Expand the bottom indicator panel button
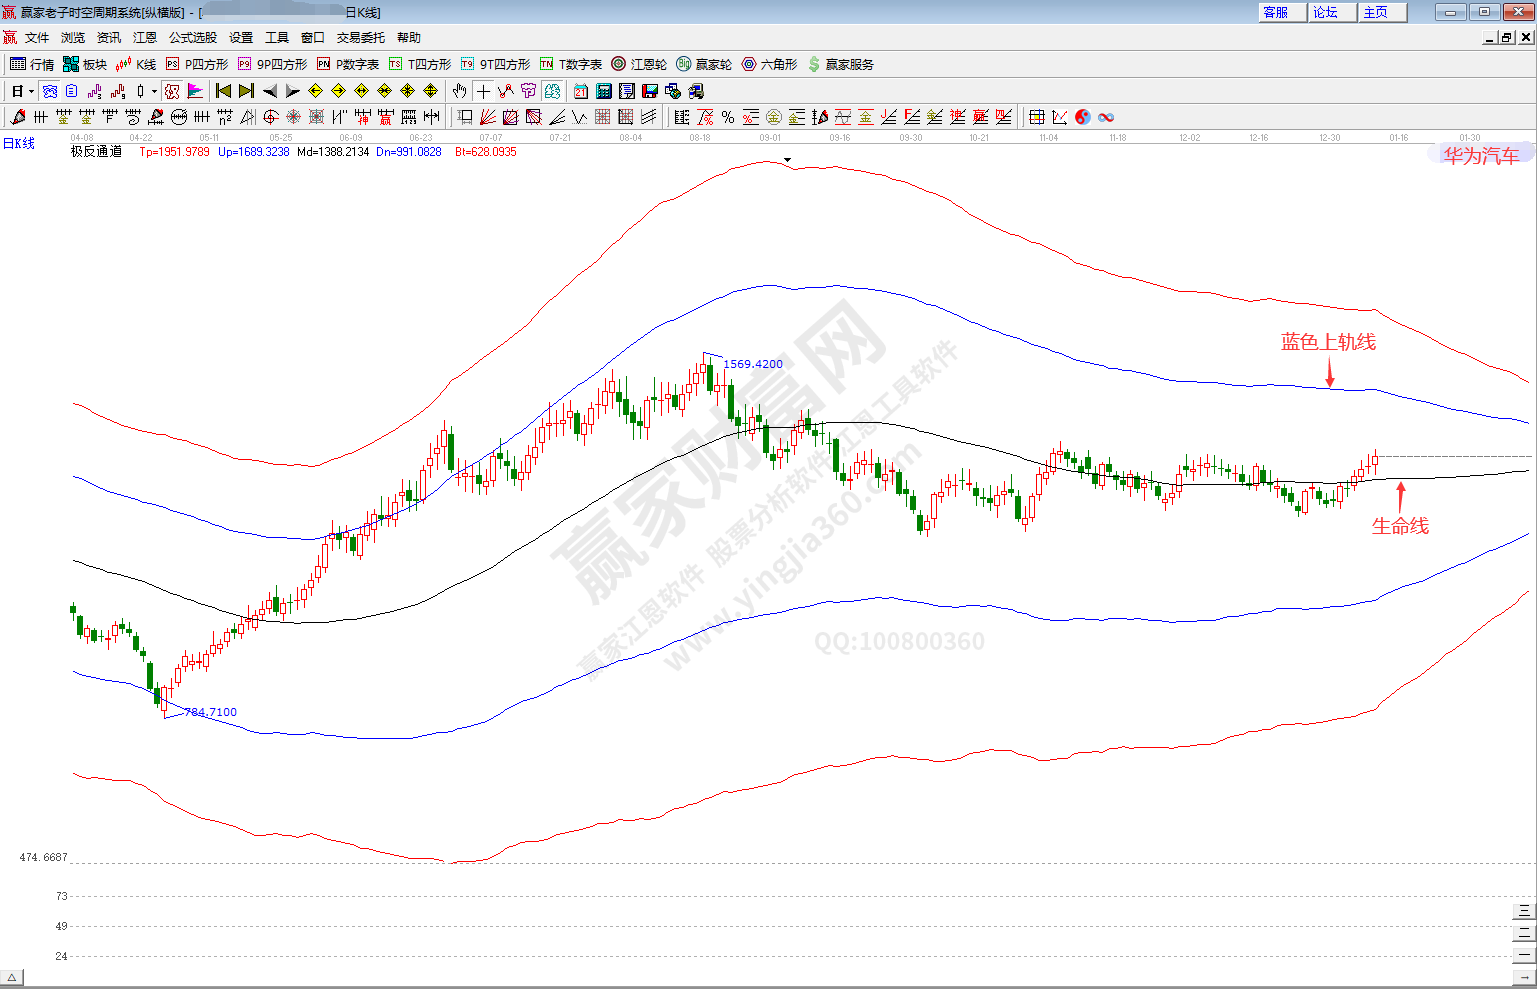 pyautogui.click(x=12, y=977)
